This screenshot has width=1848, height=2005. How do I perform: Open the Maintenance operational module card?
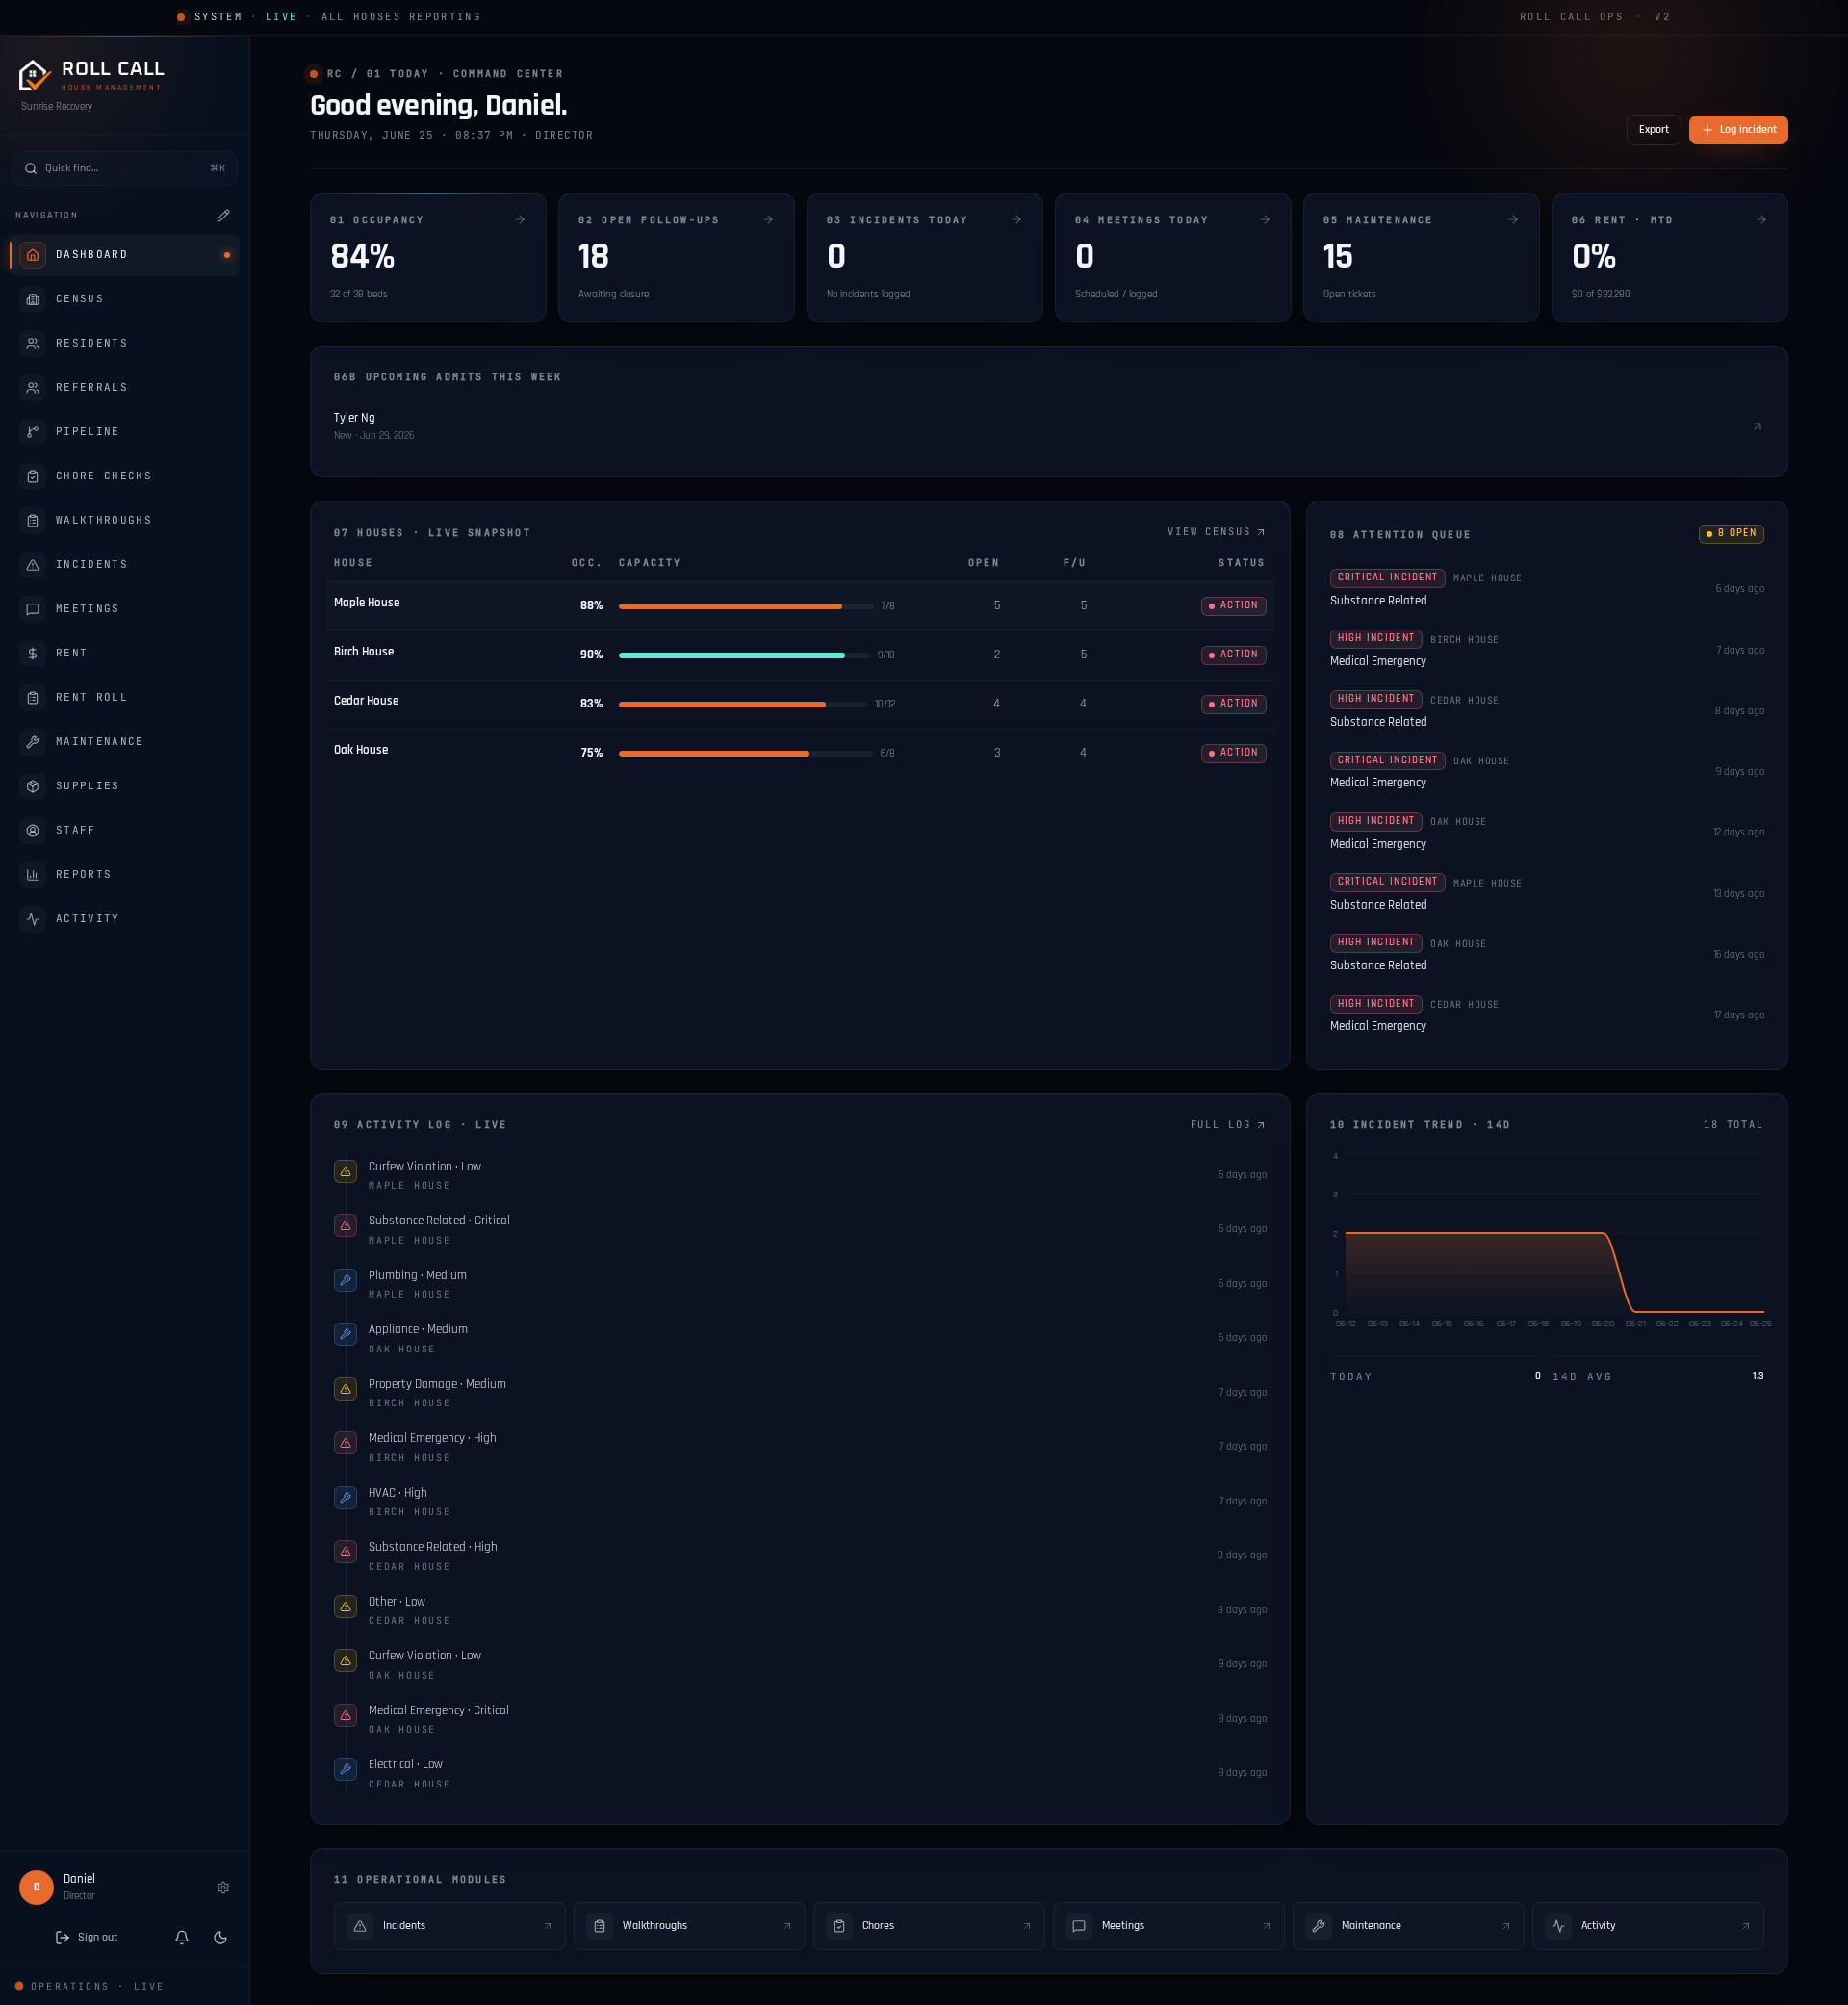(1408, 1926)
